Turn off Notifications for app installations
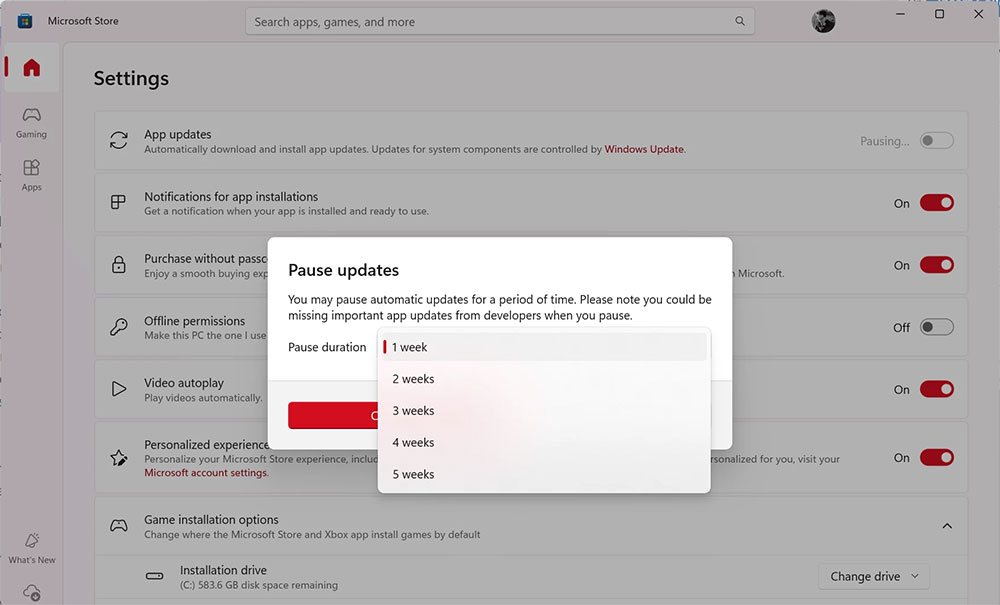The height and width of the screenshot is (605, 1000). pos(936,202)
